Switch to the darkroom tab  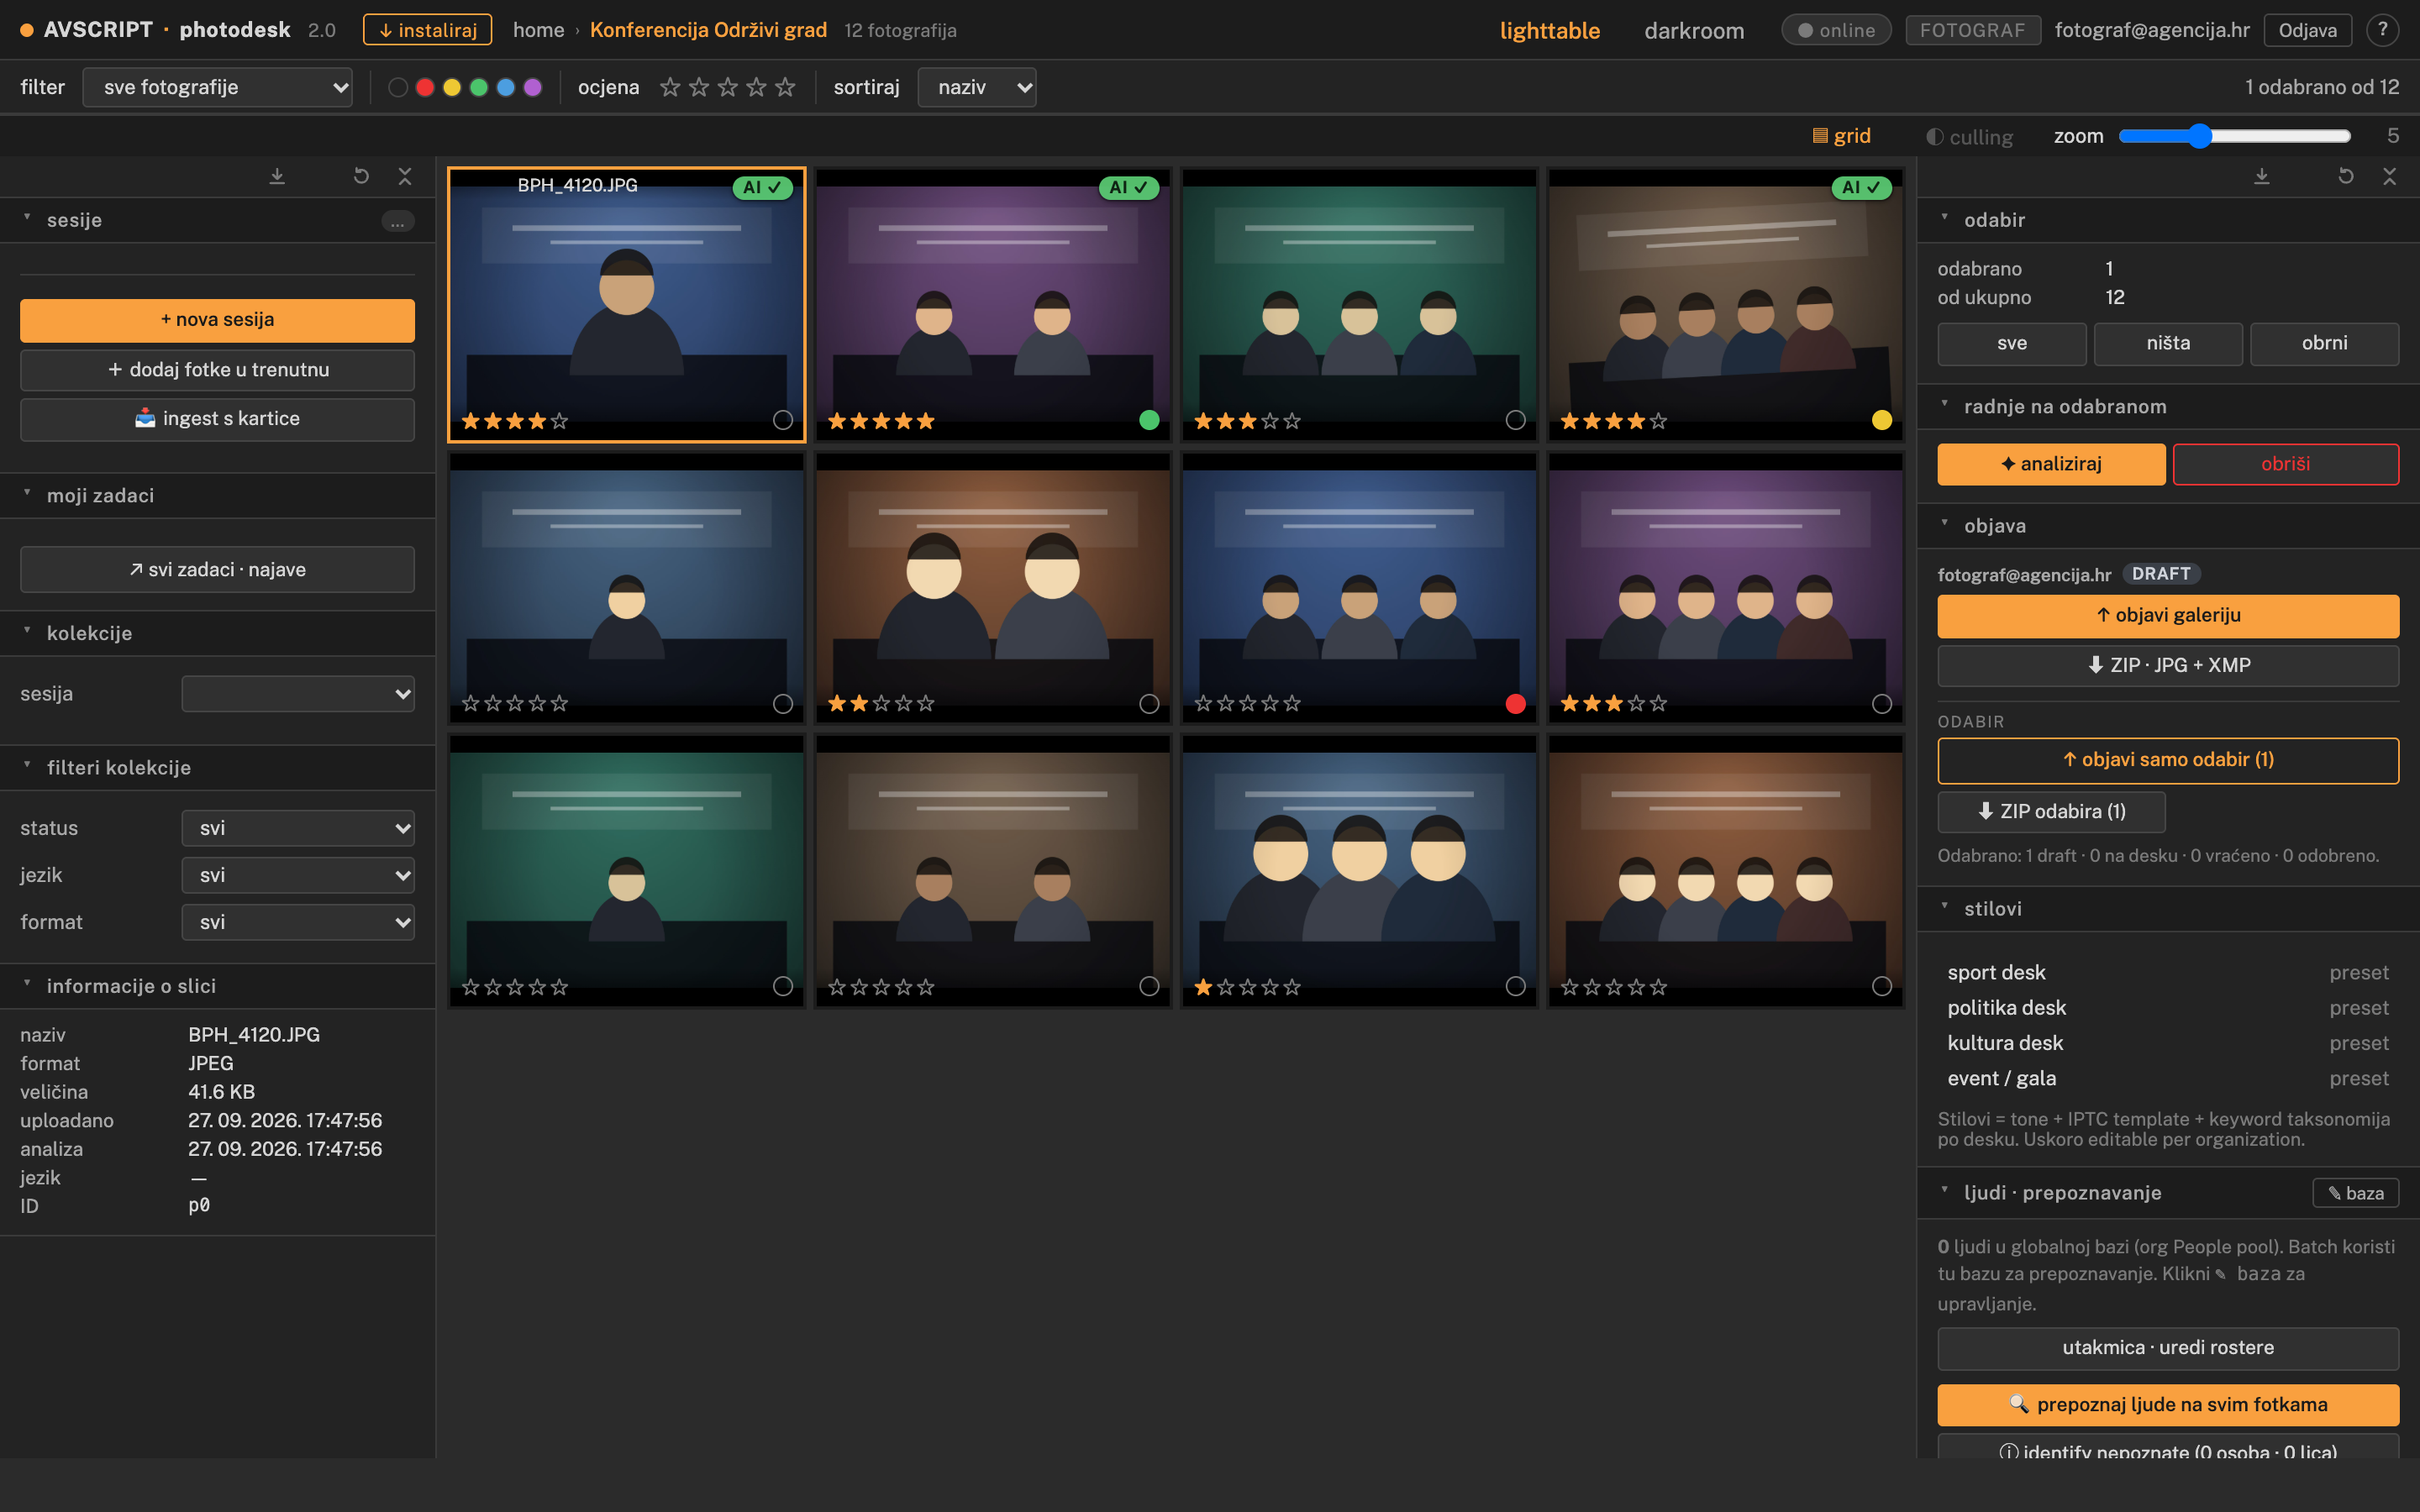[x=1694, y=30]
